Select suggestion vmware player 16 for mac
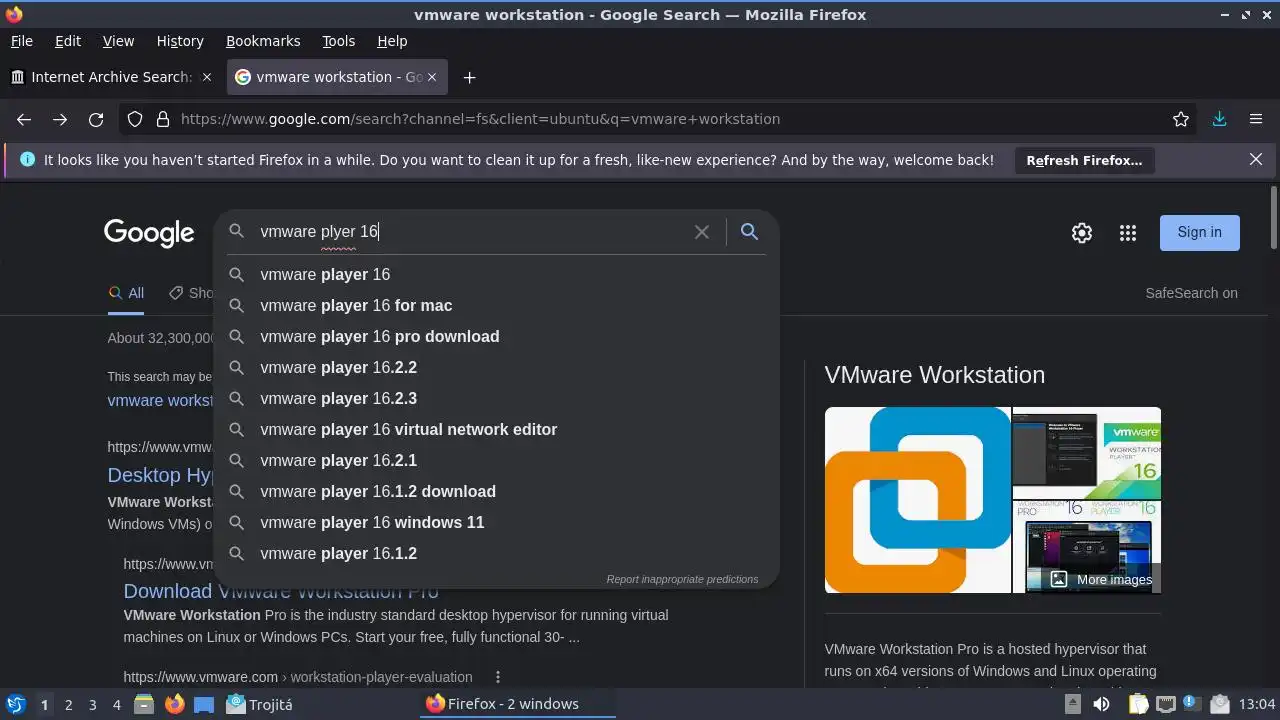Screen dimensions: 1280x720 tap(496, 305)
